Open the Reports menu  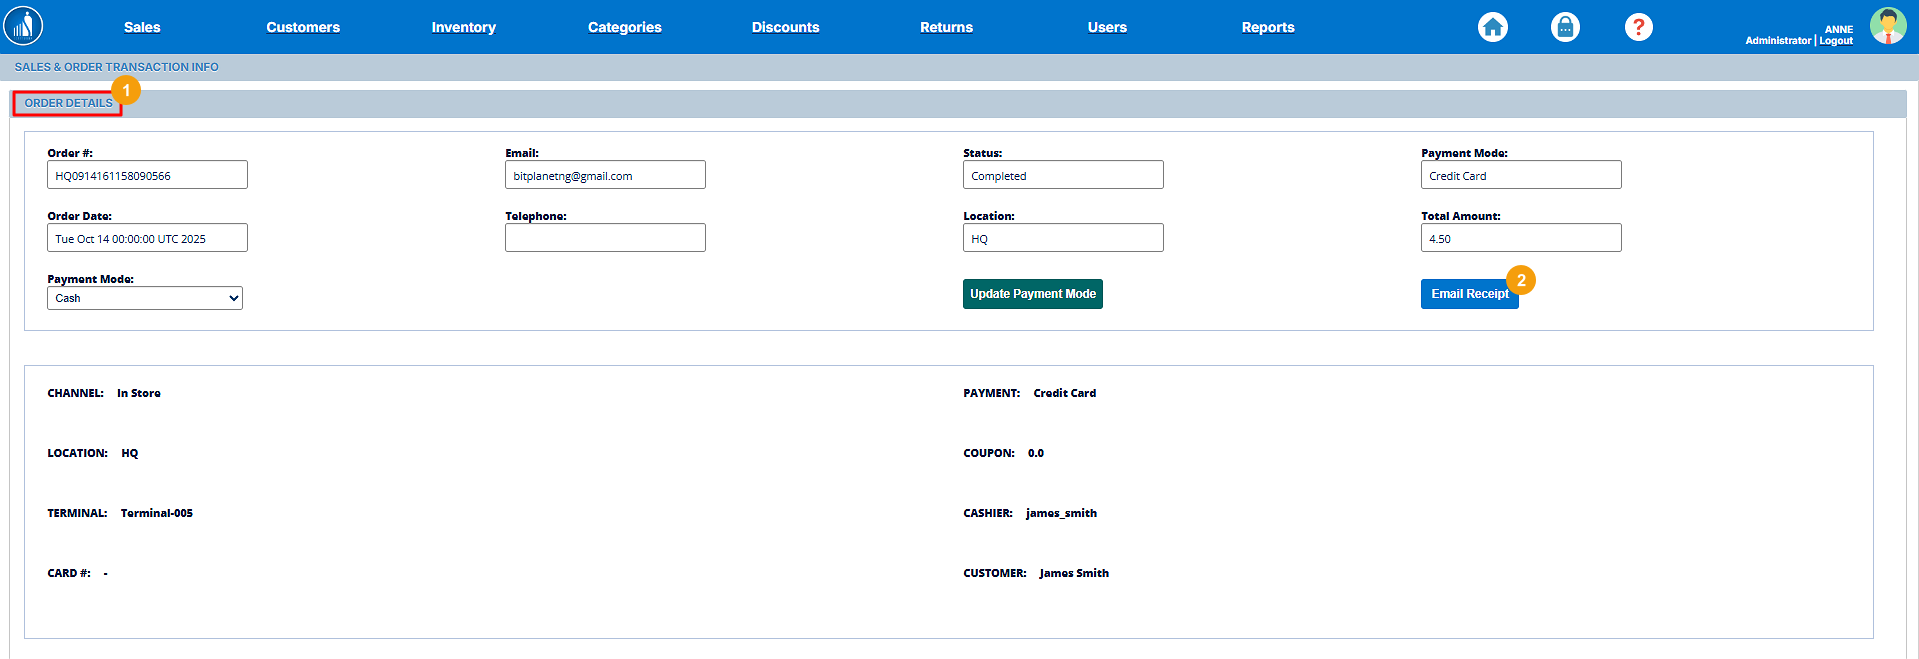coord(1267,27)
